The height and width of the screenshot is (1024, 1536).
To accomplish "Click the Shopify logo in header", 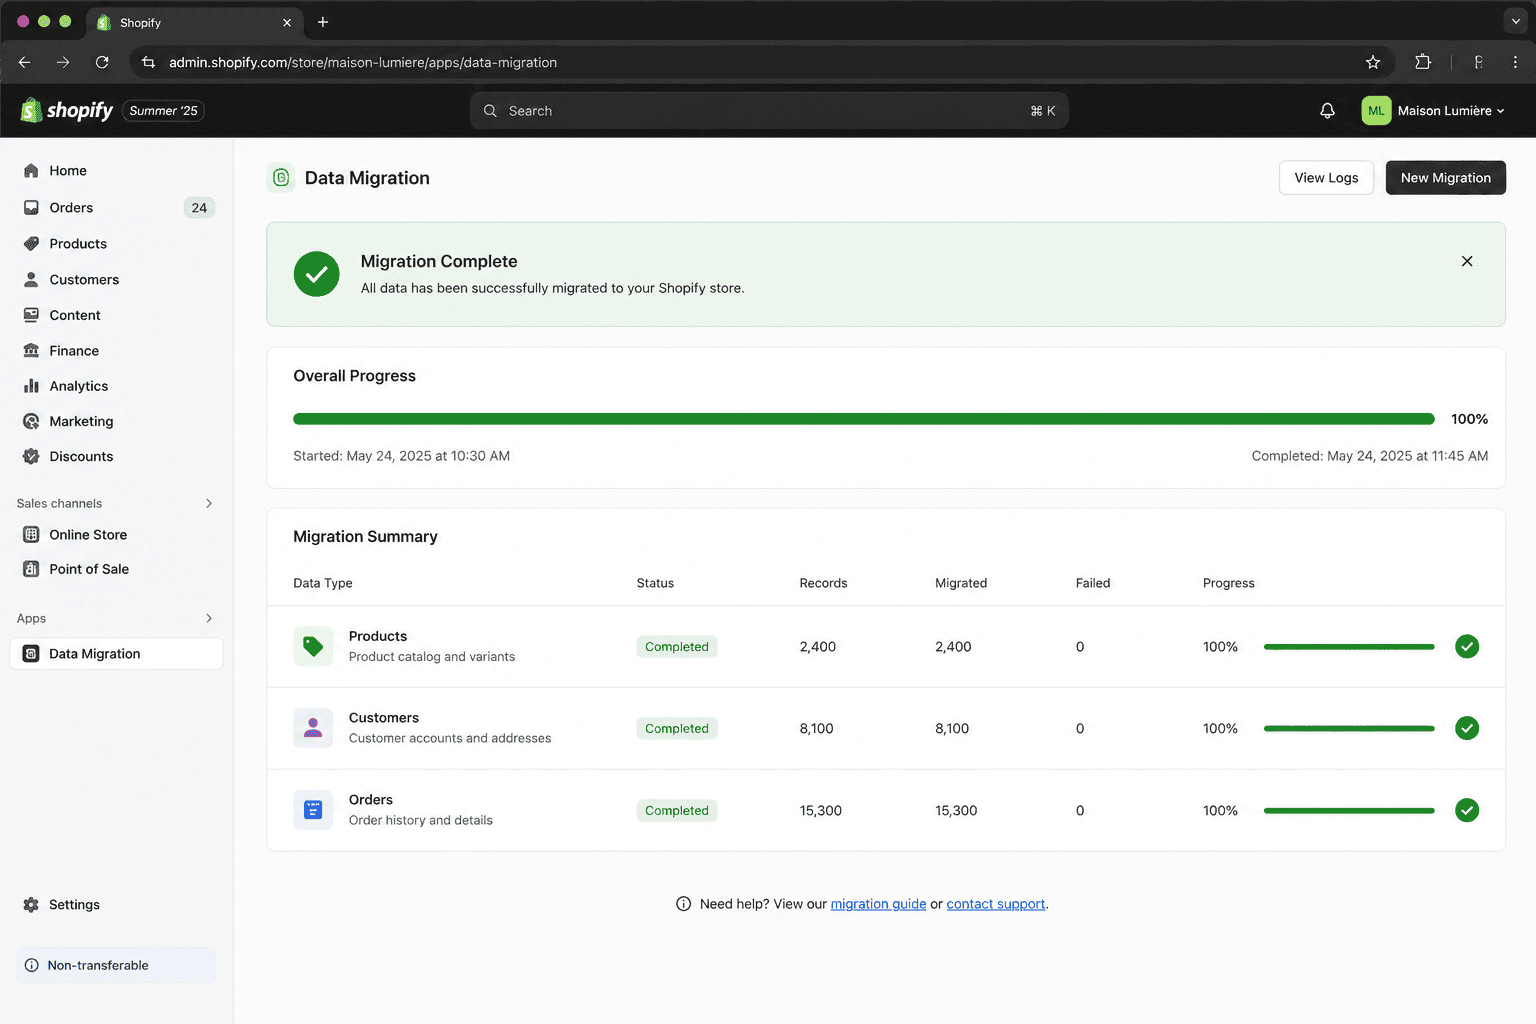I will point(67,110).
